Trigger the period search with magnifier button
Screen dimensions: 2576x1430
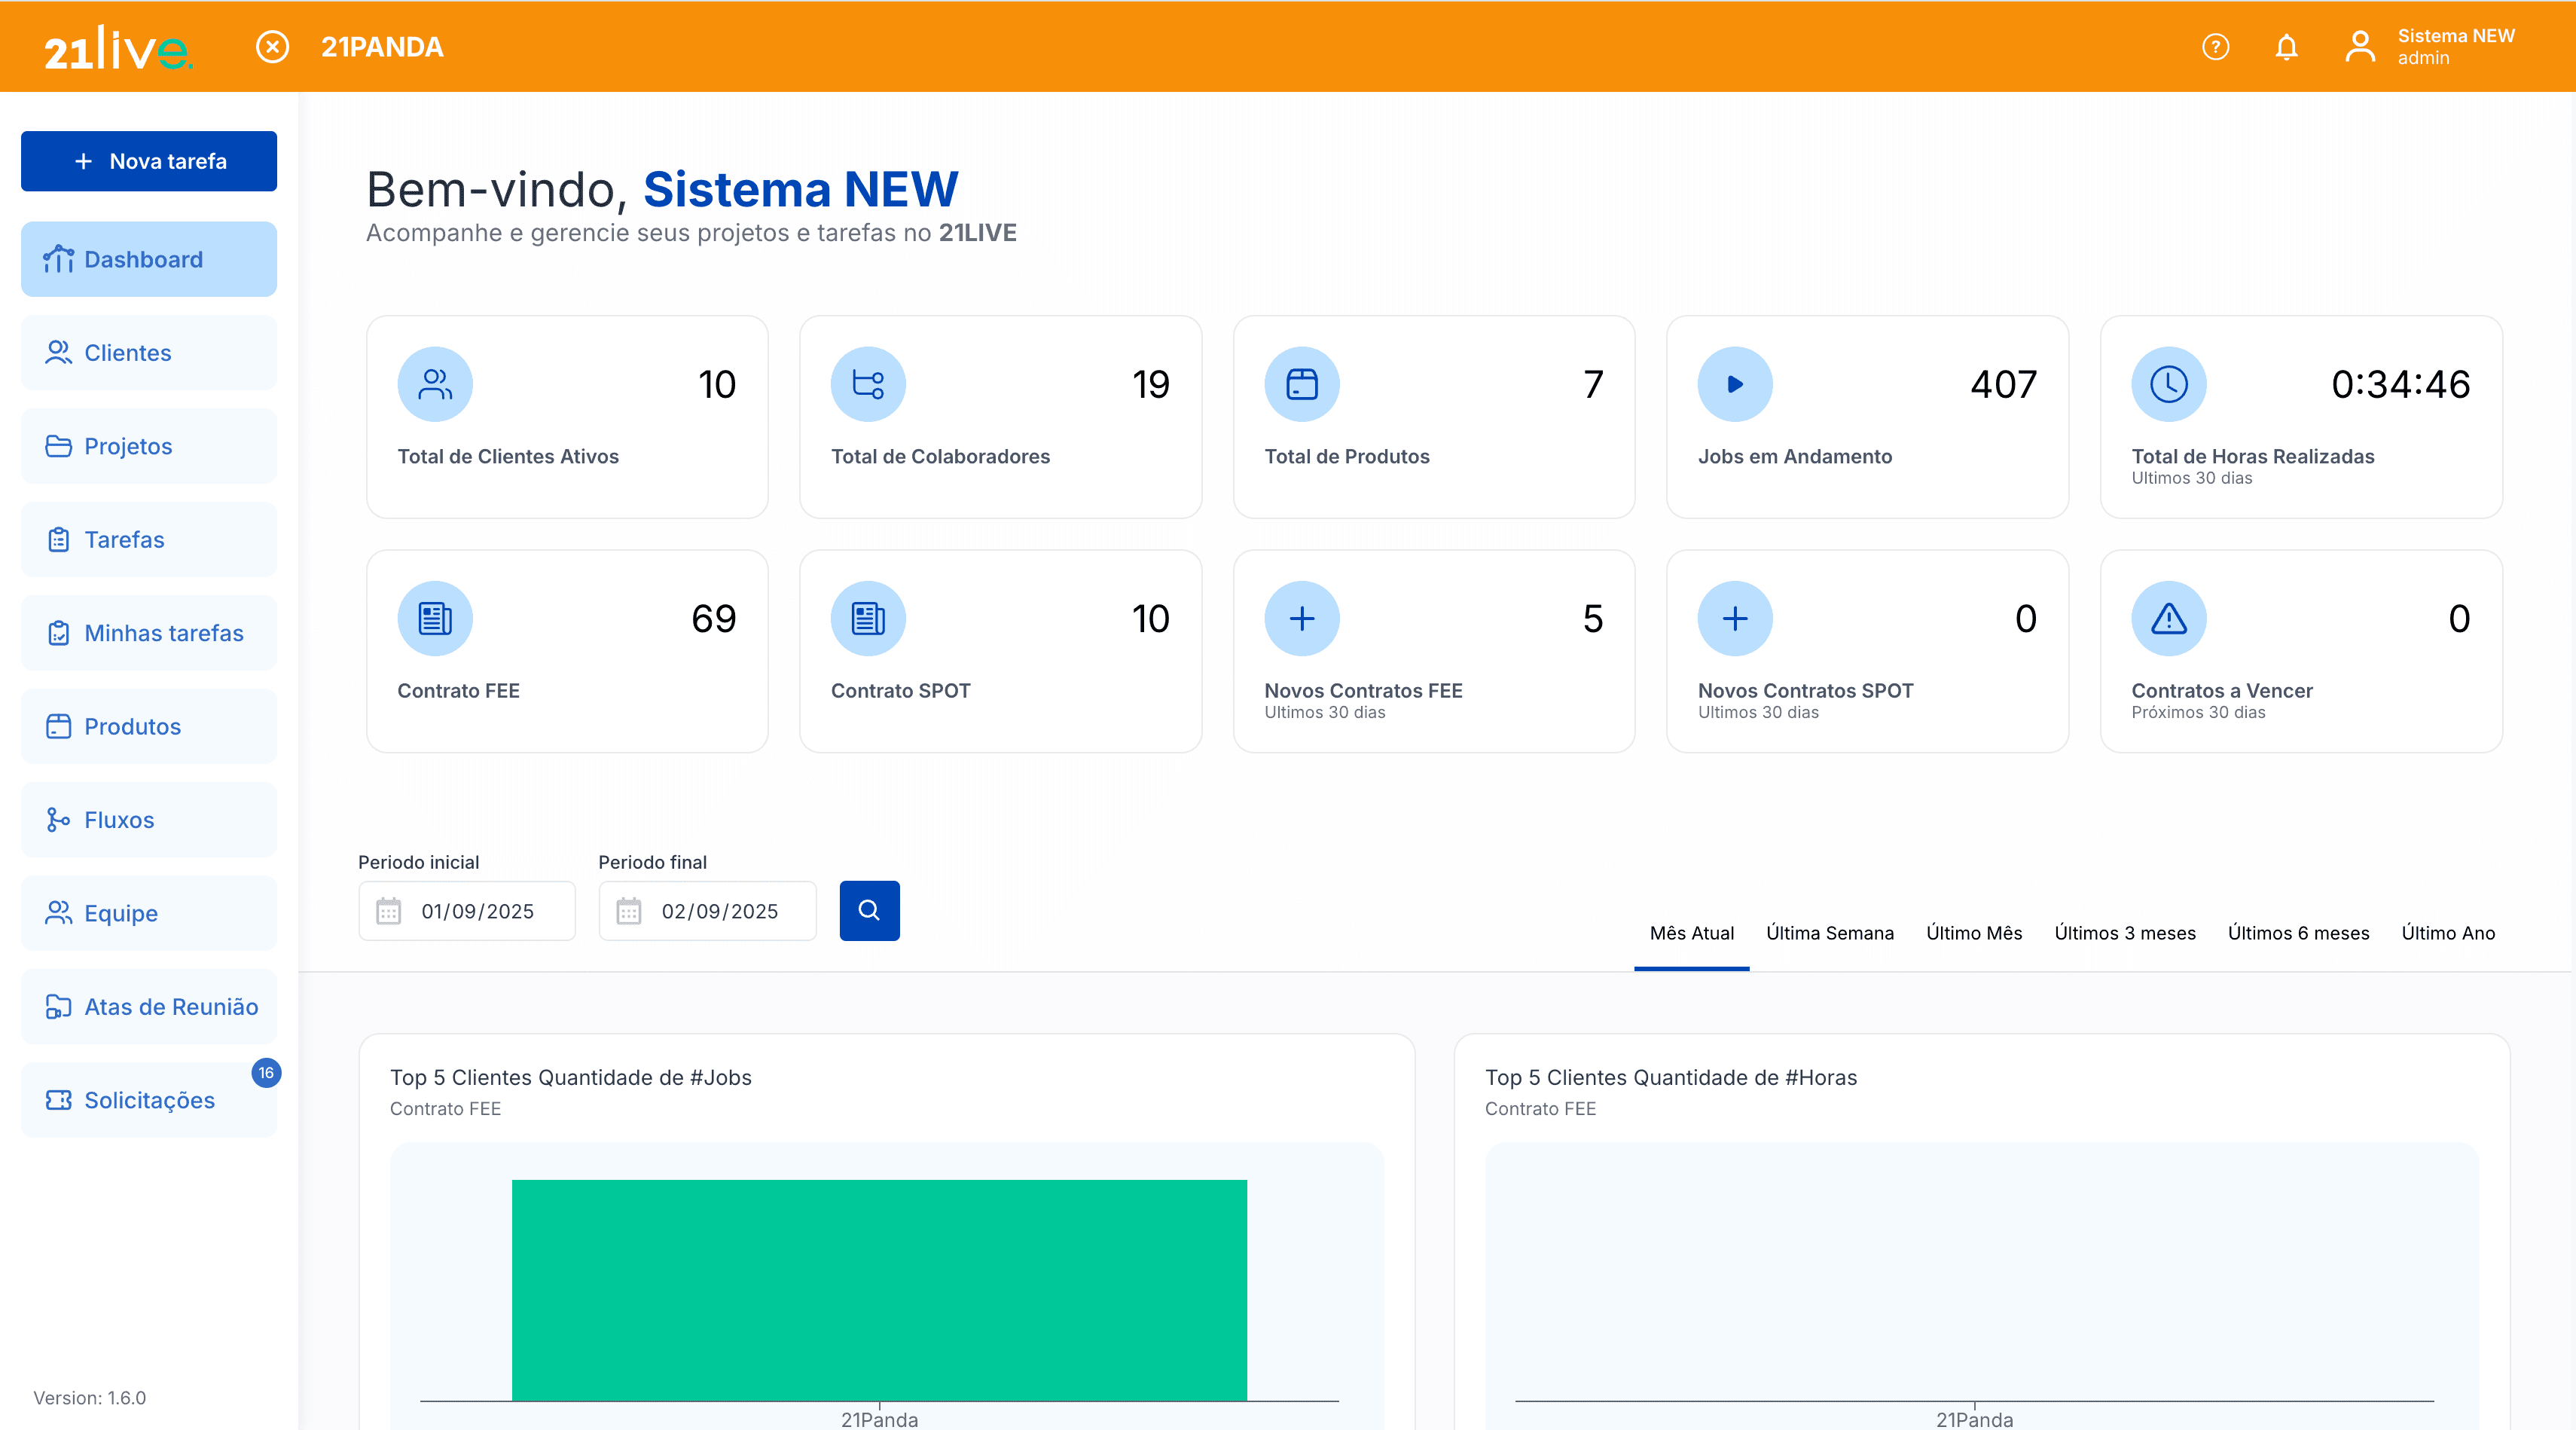point(869,910)
